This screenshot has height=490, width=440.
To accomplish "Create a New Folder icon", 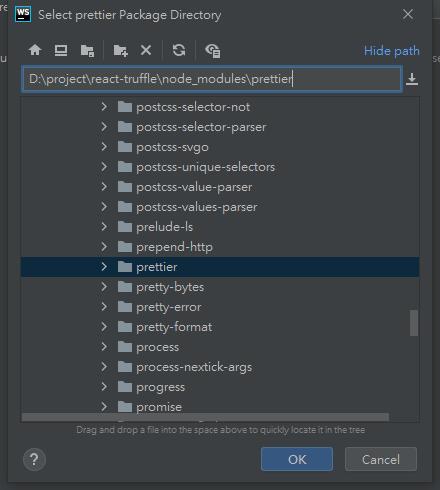I will pos(120,51).
